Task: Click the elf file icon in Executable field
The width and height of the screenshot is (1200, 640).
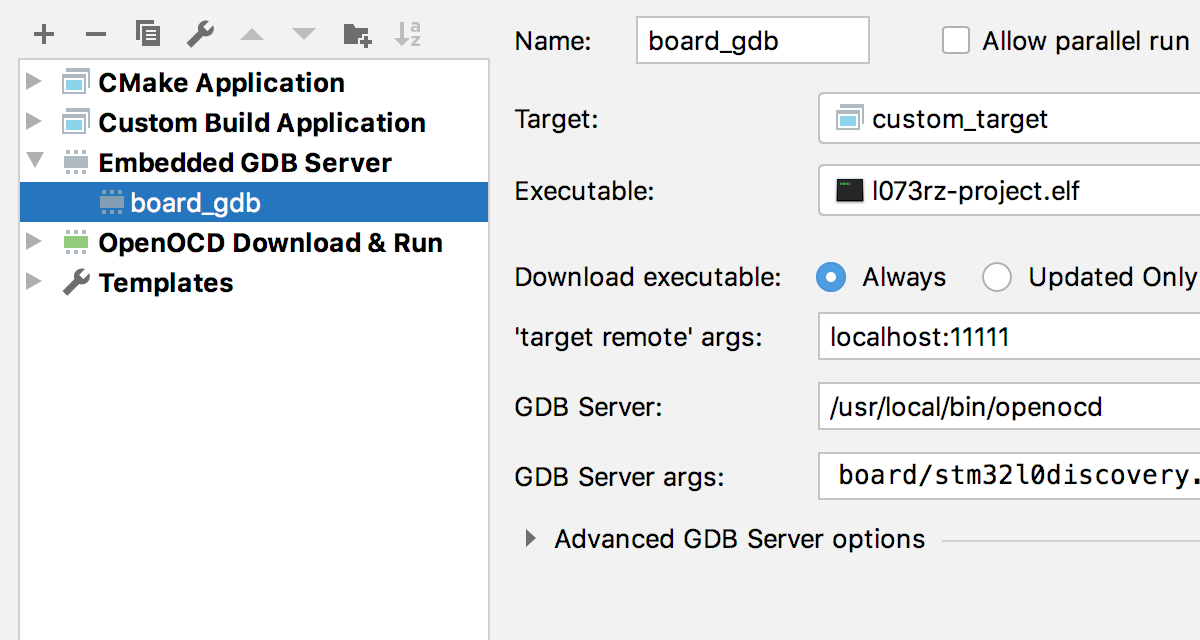Action: click(x=849, y=189)
